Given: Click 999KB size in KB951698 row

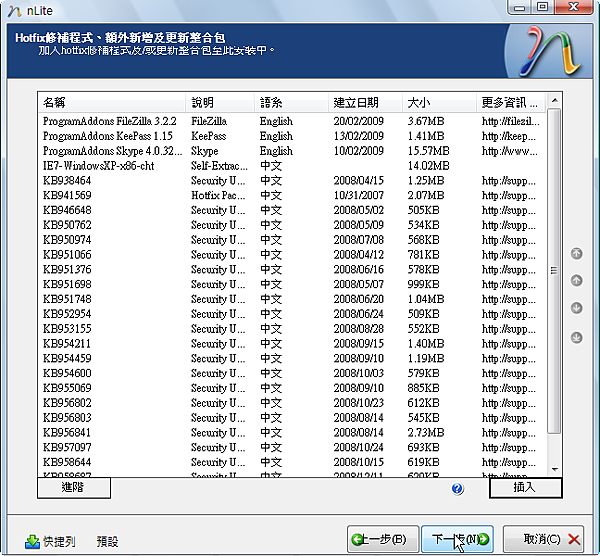Looking at the screenshot, I should (x=423, y=284).
